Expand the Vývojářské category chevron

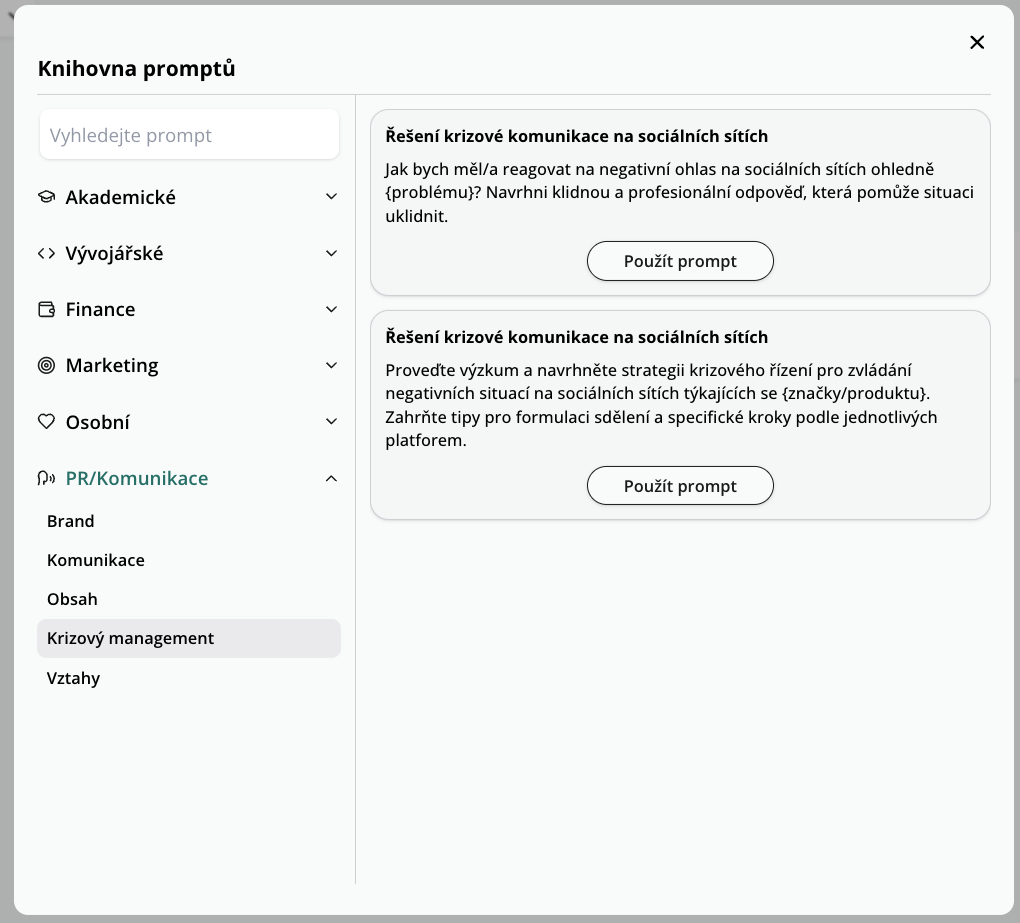tap(331, 253)
